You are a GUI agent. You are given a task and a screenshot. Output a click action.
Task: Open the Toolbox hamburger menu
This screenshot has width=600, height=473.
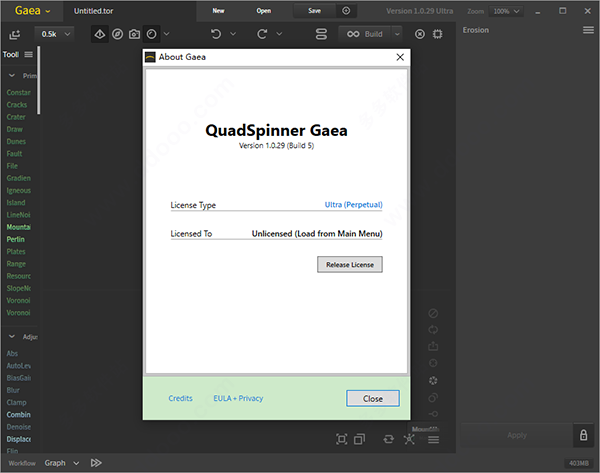point(28,54)
